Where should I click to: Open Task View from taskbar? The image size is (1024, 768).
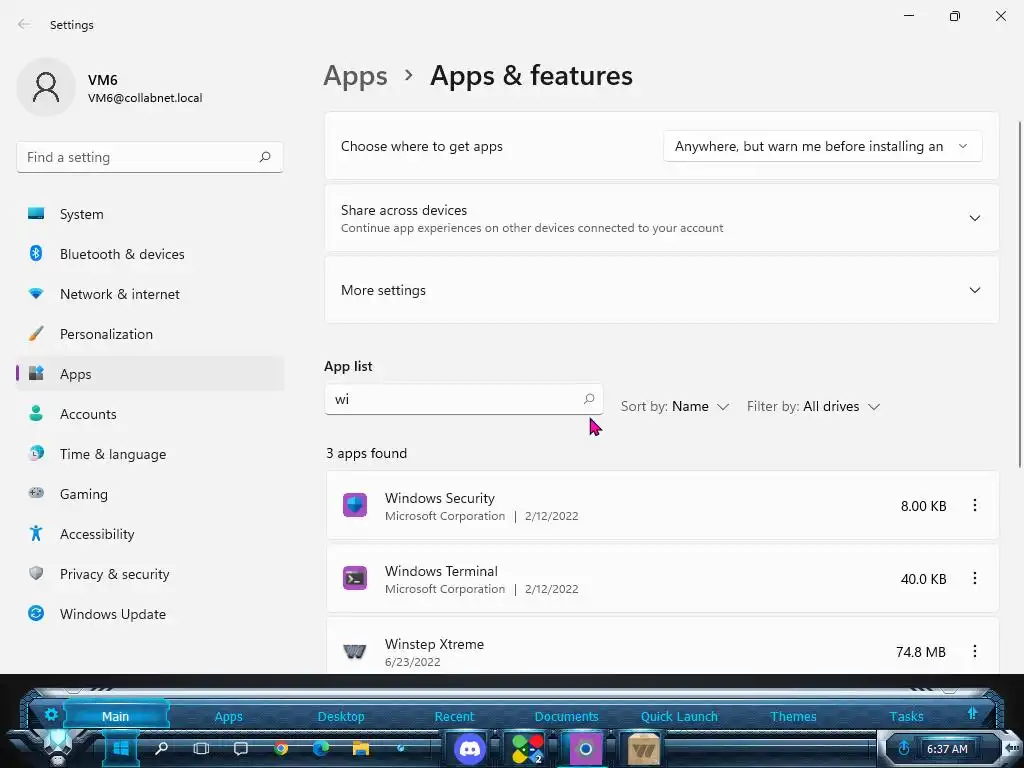[x=200, y=748]
